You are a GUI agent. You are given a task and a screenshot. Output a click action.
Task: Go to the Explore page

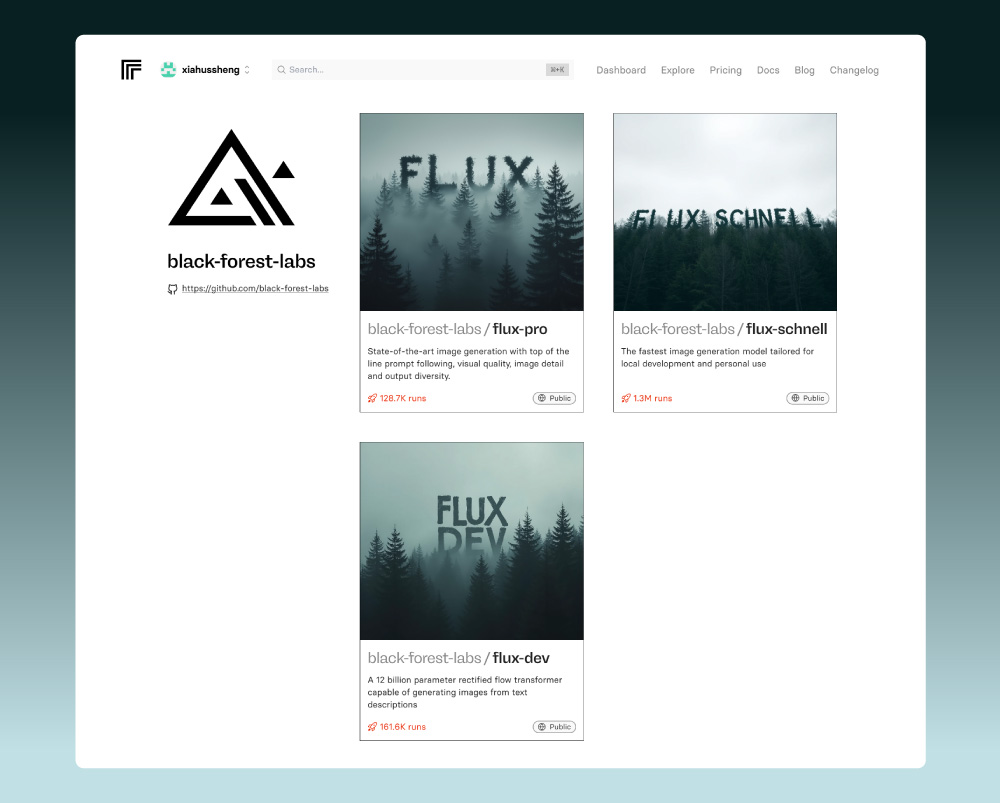click(677, 70)
